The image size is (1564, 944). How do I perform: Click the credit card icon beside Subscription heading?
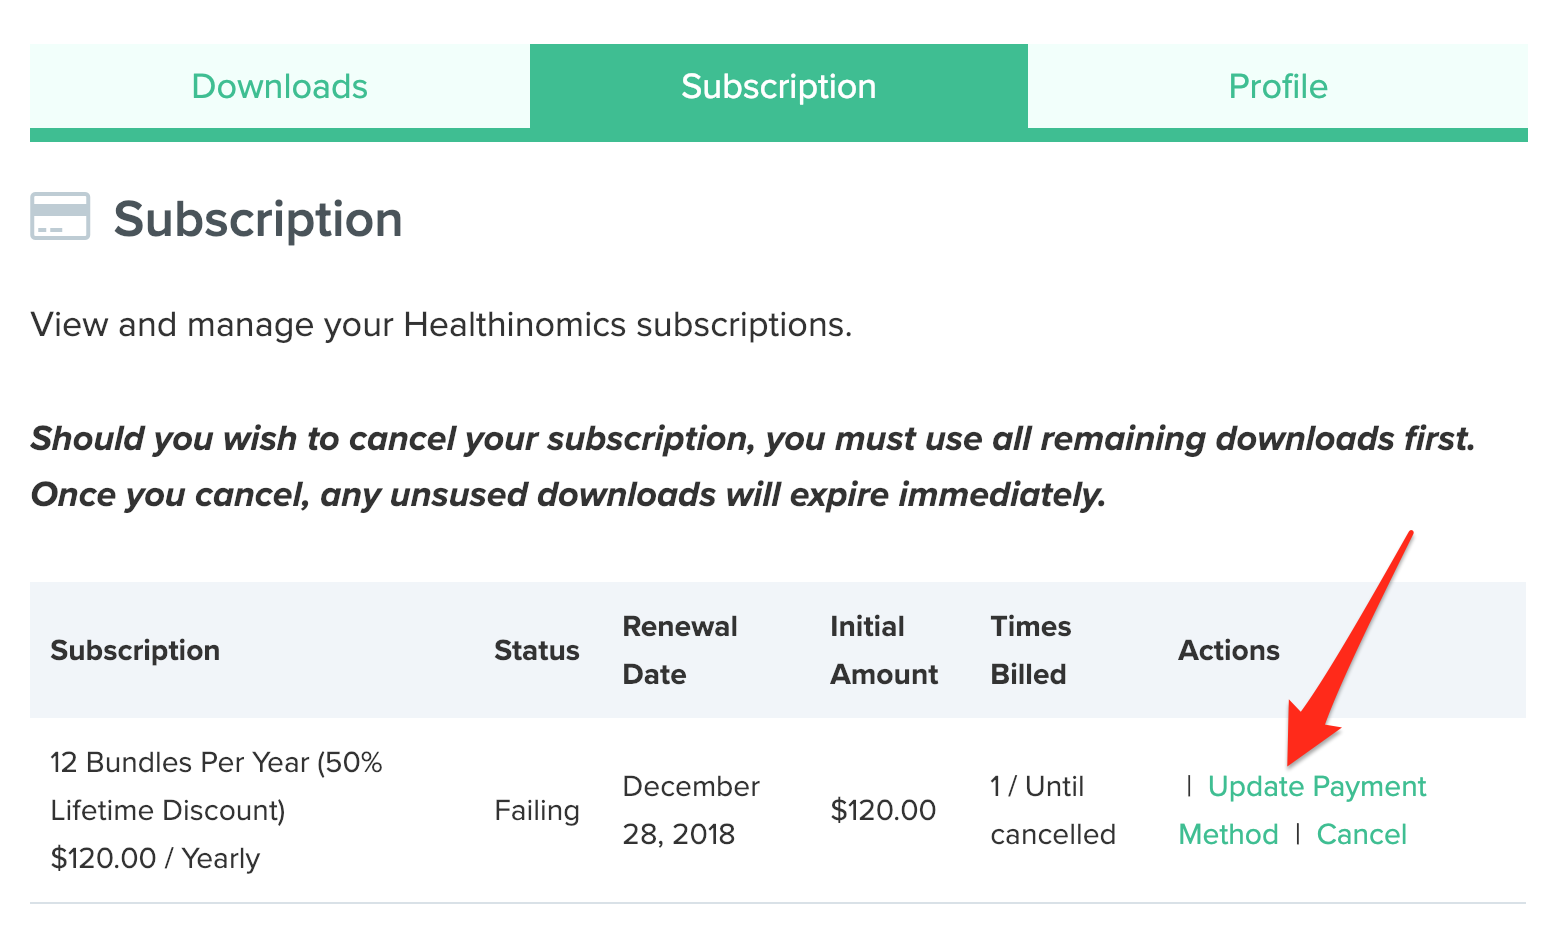pyautogui.click(x=60, y=216)
